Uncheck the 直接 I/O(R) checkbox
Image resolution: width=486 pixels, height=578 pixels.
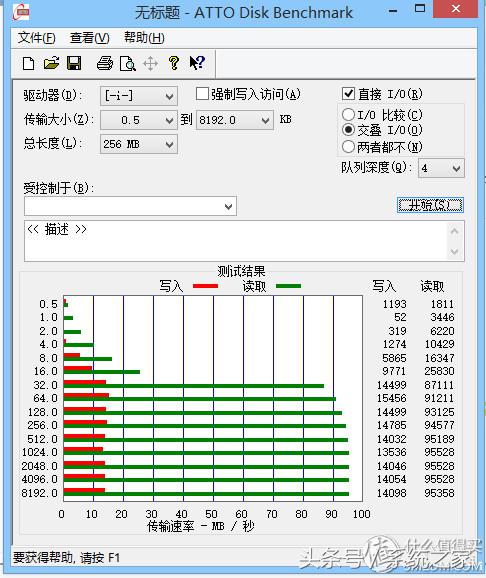pyautogui.click(x=348, y=94)
